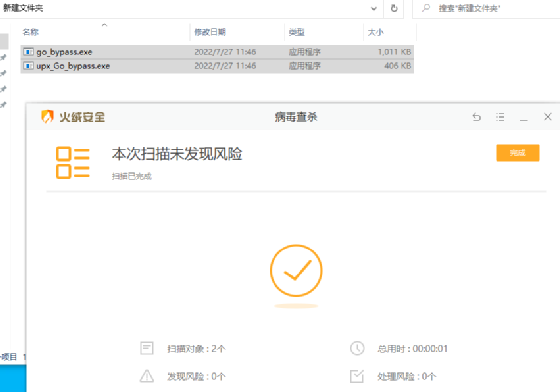This screenshot has width=560, height=392.
Task: Sort files by 类型 column header
Action: click(x=324, y=32)
